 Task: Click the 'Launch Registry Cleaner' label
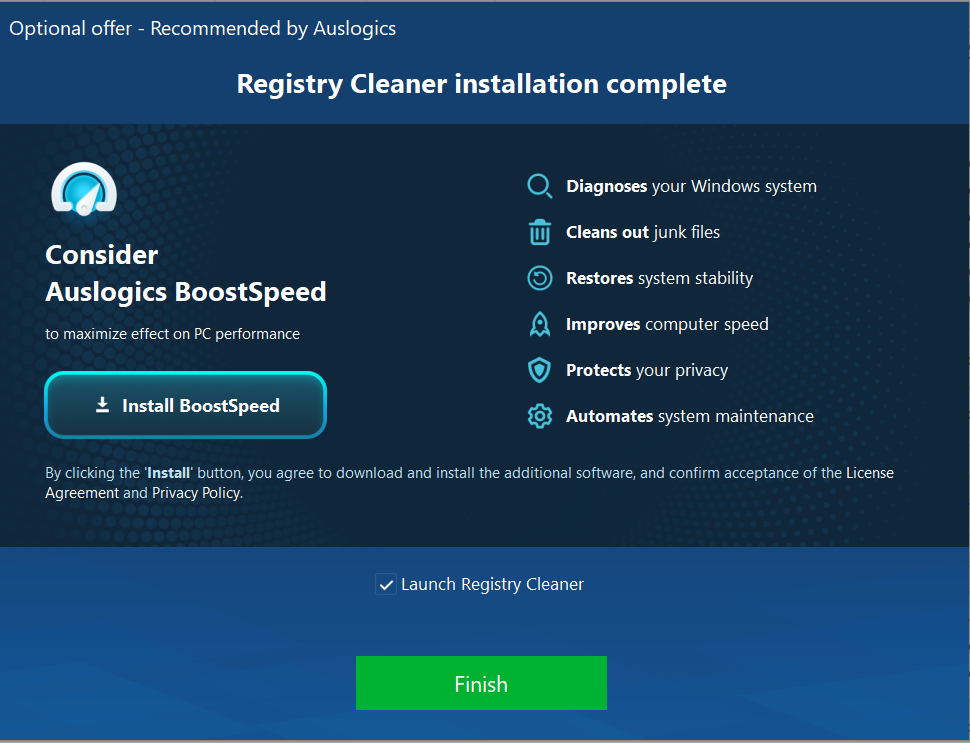[x=492, y=585]
